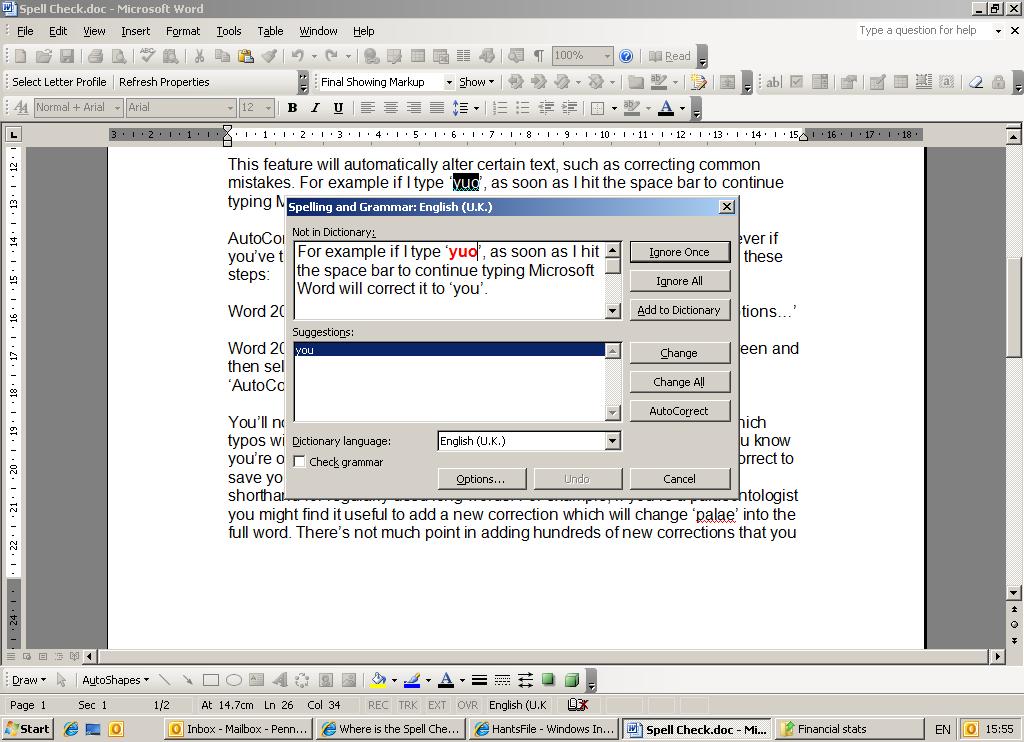This screenshot has width=1024, height=742.
Task: Click the Print toolbar icon
Action: pyautogui.click(x=95, y=56)
